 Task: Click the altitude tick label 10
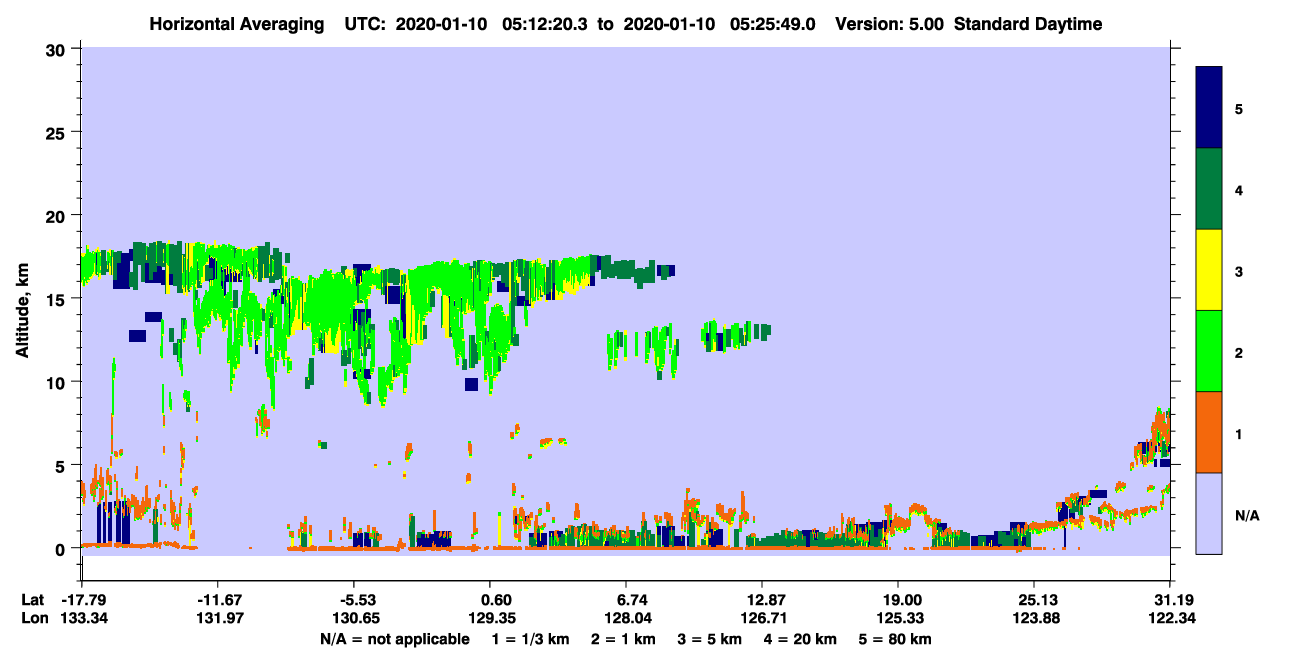(x=55, y=382)
